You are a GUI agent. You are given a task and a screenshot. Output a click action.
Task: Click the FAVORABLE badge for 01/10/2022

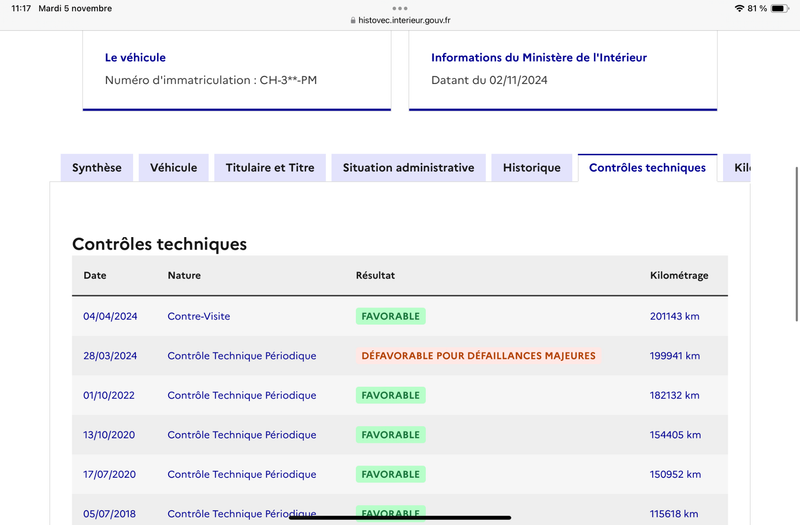click(x=391, y=395)
